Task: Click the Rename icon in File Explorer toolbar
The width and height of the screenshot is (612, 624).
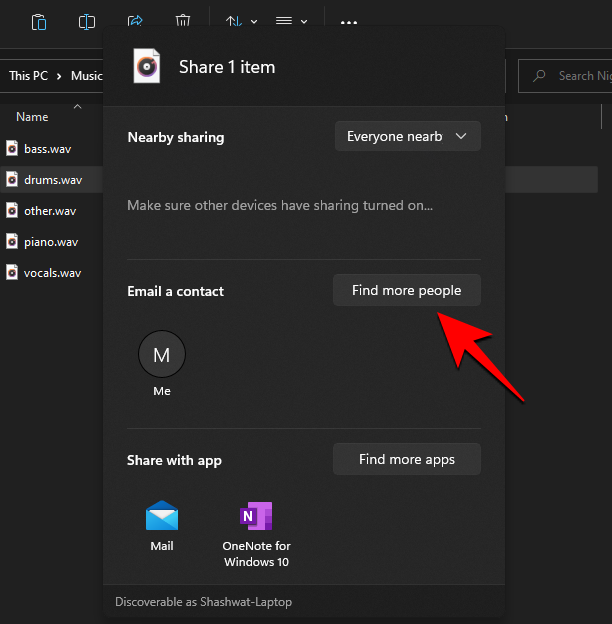Action: [x=87, y=22]
